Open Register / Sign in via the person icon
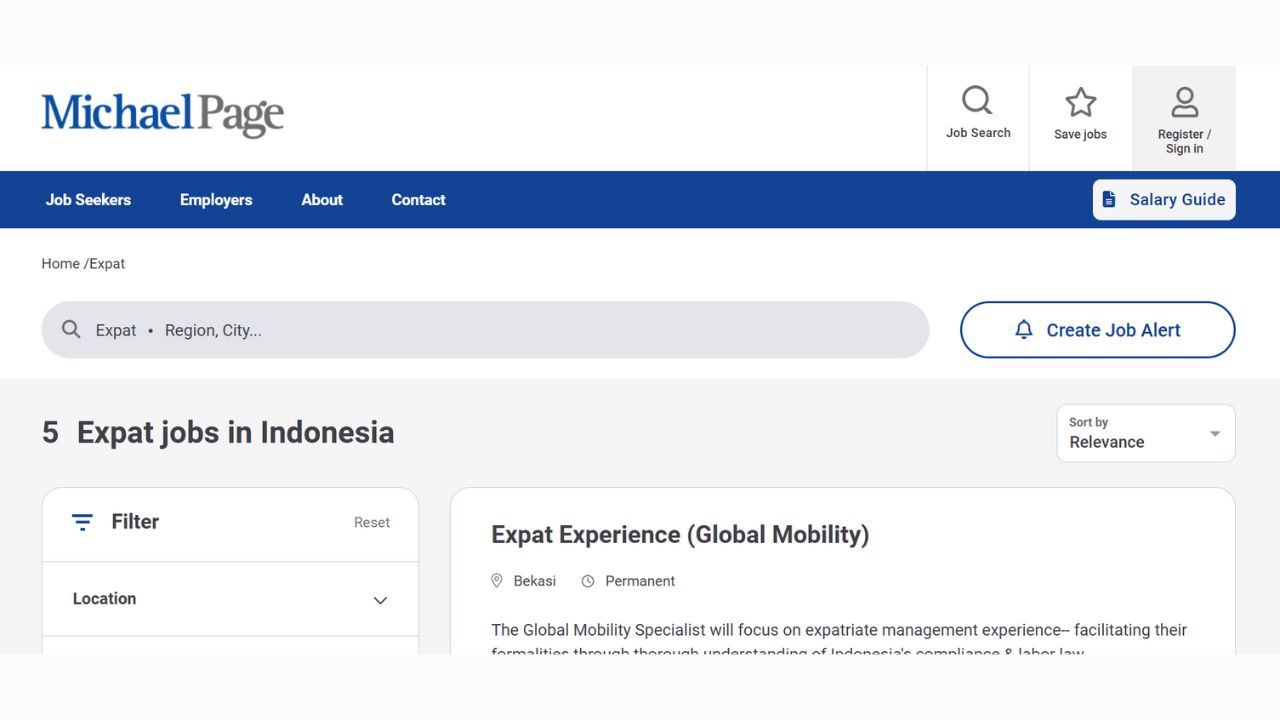 [x=1184, y=100]
